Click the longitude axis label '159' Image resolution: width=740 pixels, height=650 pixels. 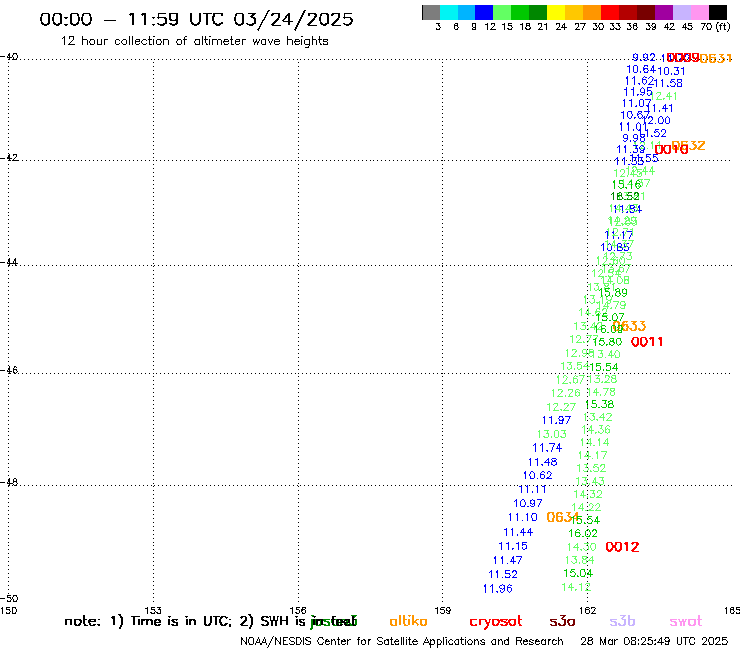(443, 610)
